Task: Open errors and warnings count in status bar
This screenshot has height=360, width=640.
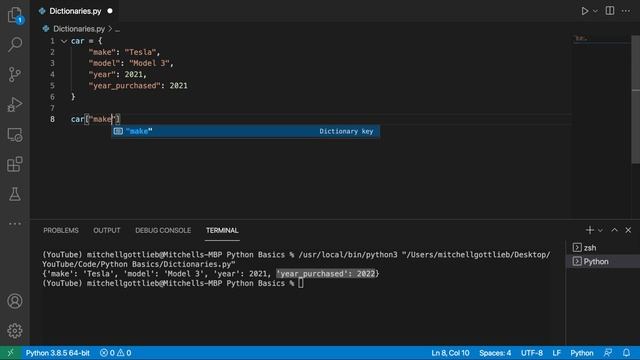Action: click(x=116, y=353)
